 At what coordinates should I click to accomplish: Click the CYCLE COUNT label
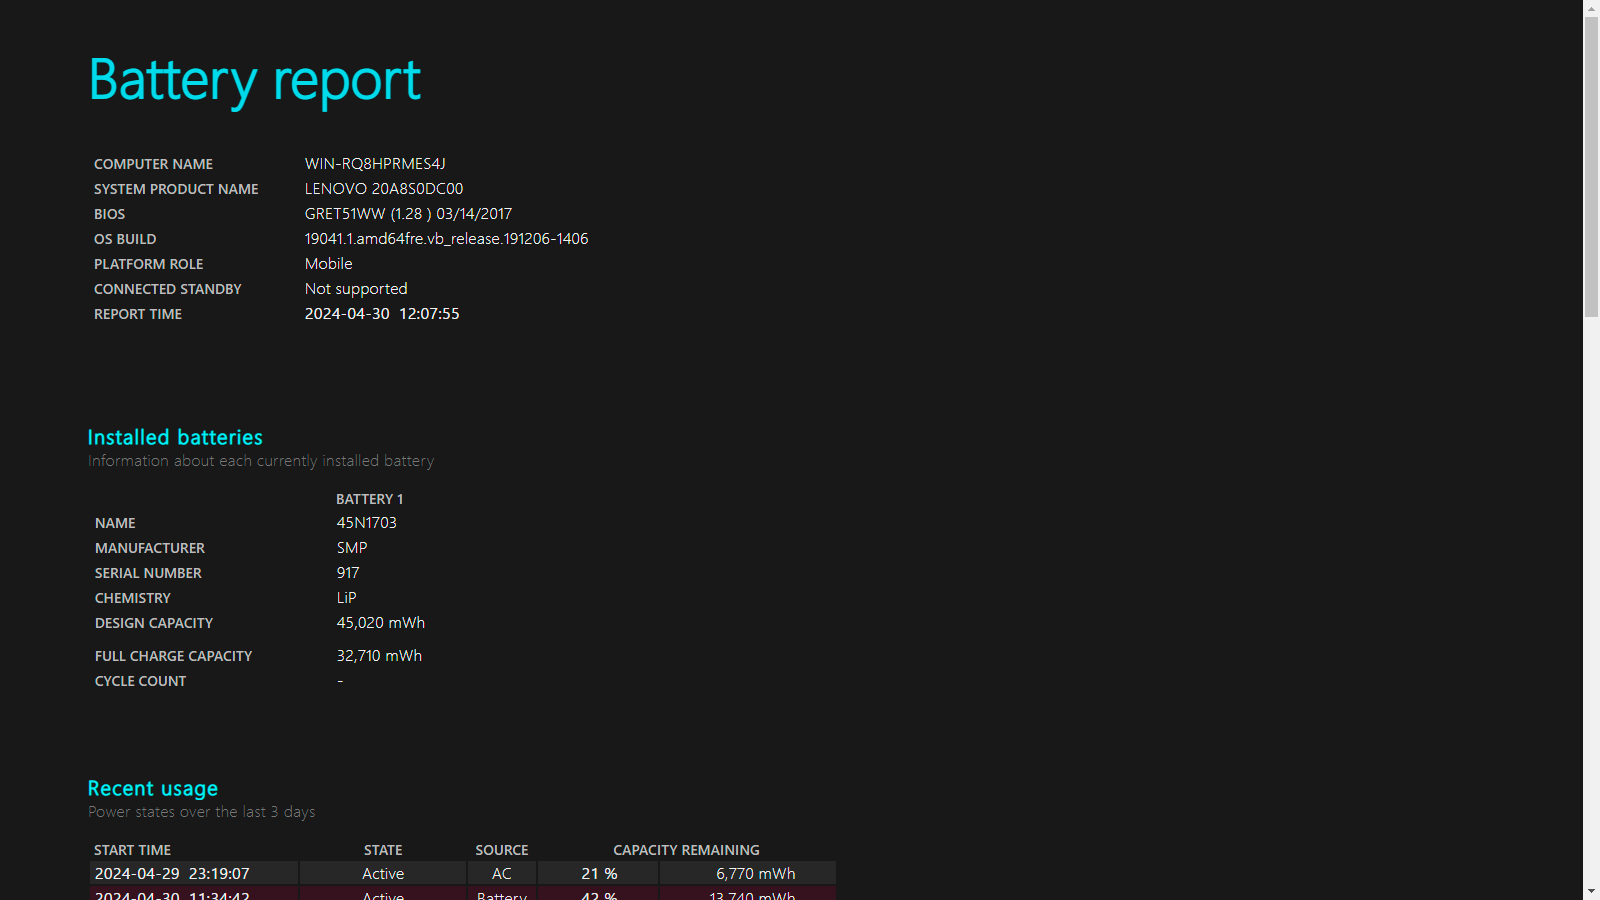[141, 681]
